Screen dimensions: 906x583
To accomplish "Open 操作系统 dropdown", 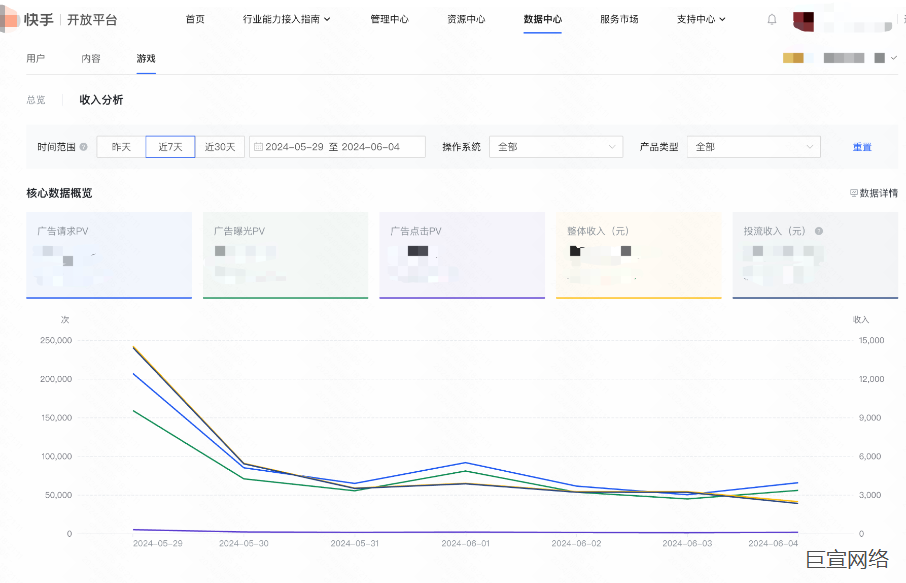I will [x=556, y=147].
